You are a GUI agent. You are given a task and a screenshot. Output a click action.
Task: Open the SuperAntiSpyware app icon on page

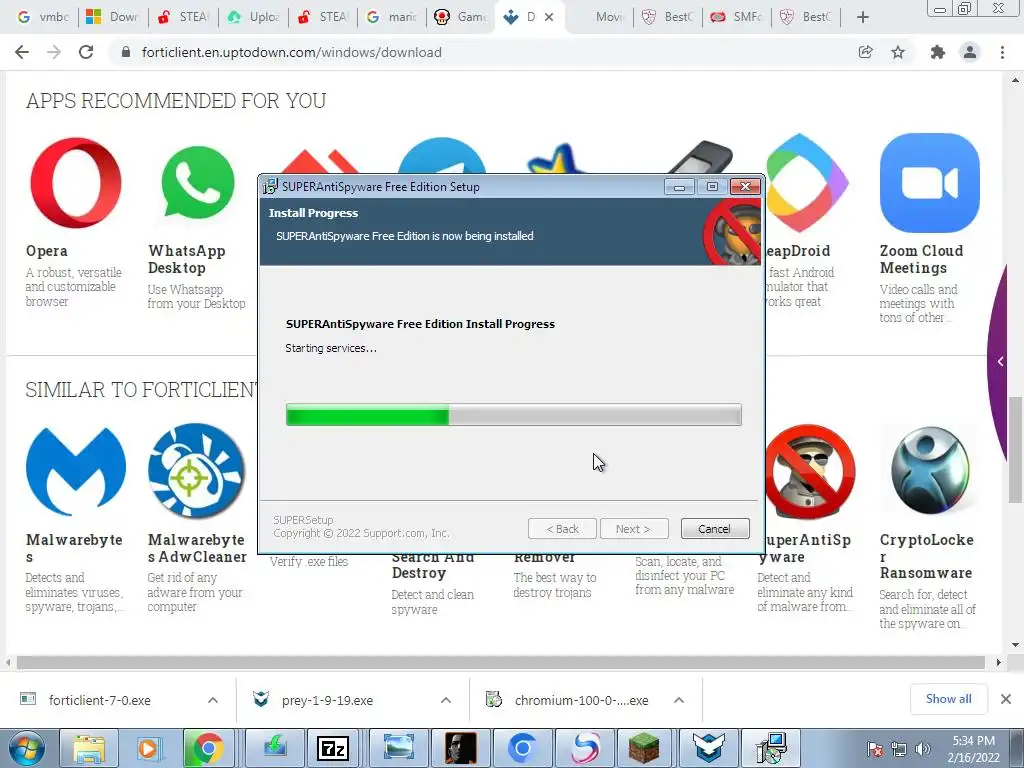pos(810,472)
